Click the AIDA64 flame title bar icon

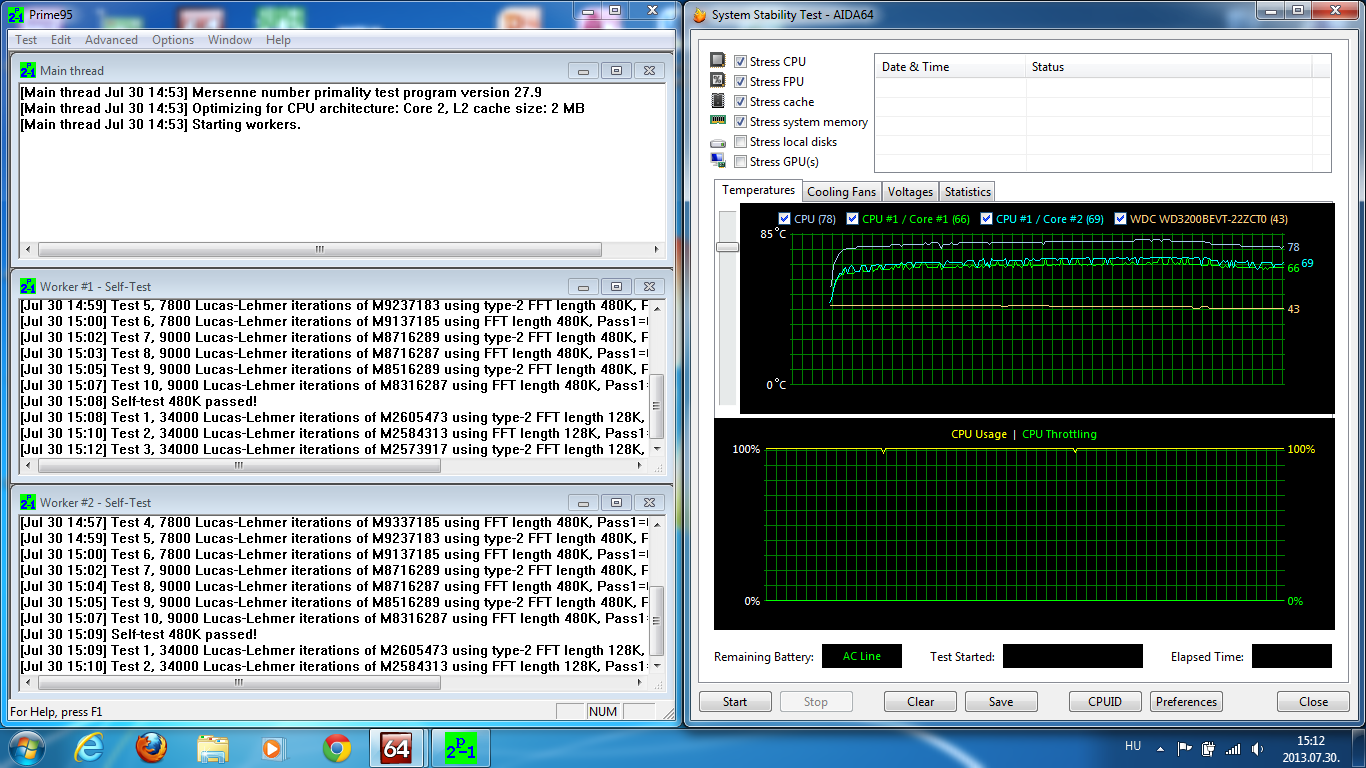coord(698,15)
